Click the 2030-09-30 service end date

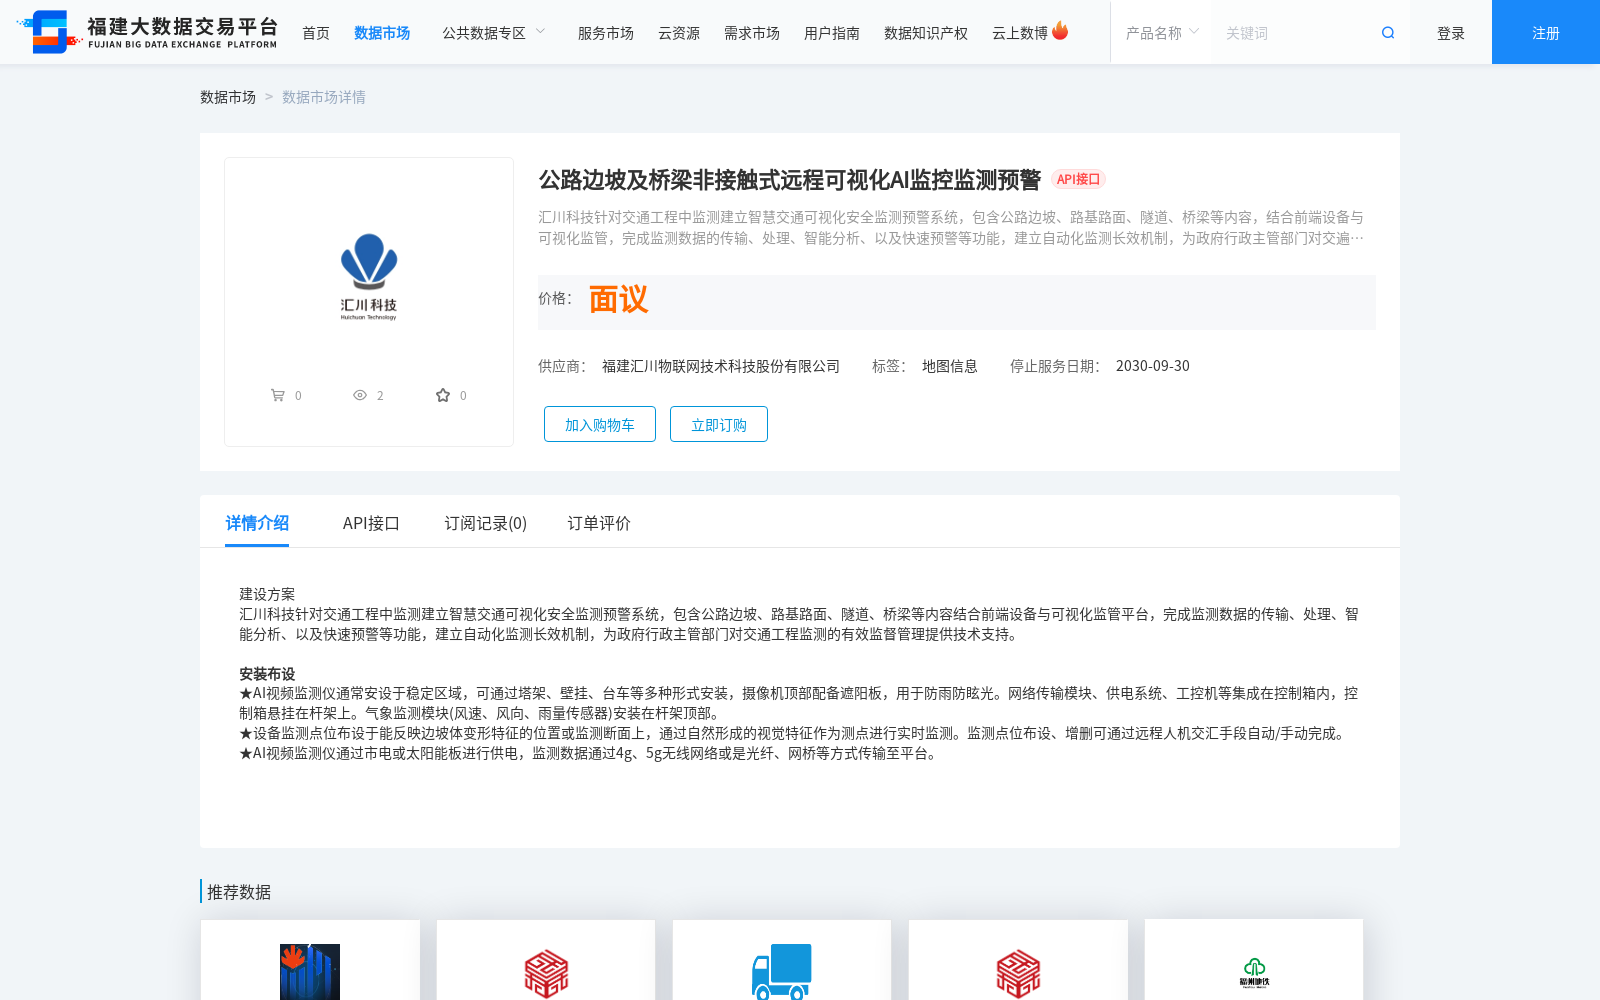coord(1153,366)
